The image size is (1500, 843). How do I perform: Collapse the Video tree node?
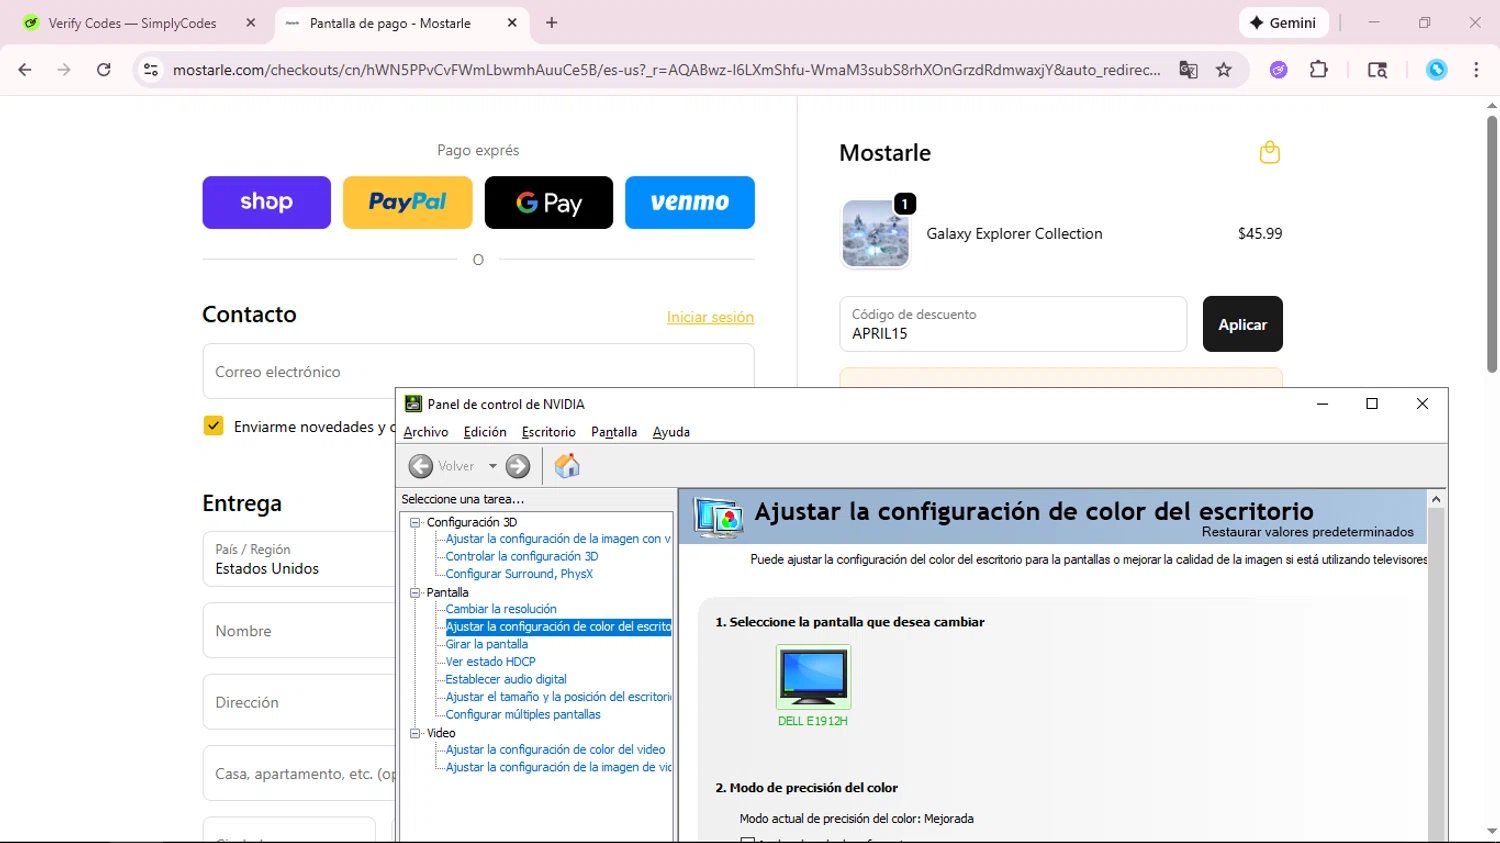tap(415, 733)
